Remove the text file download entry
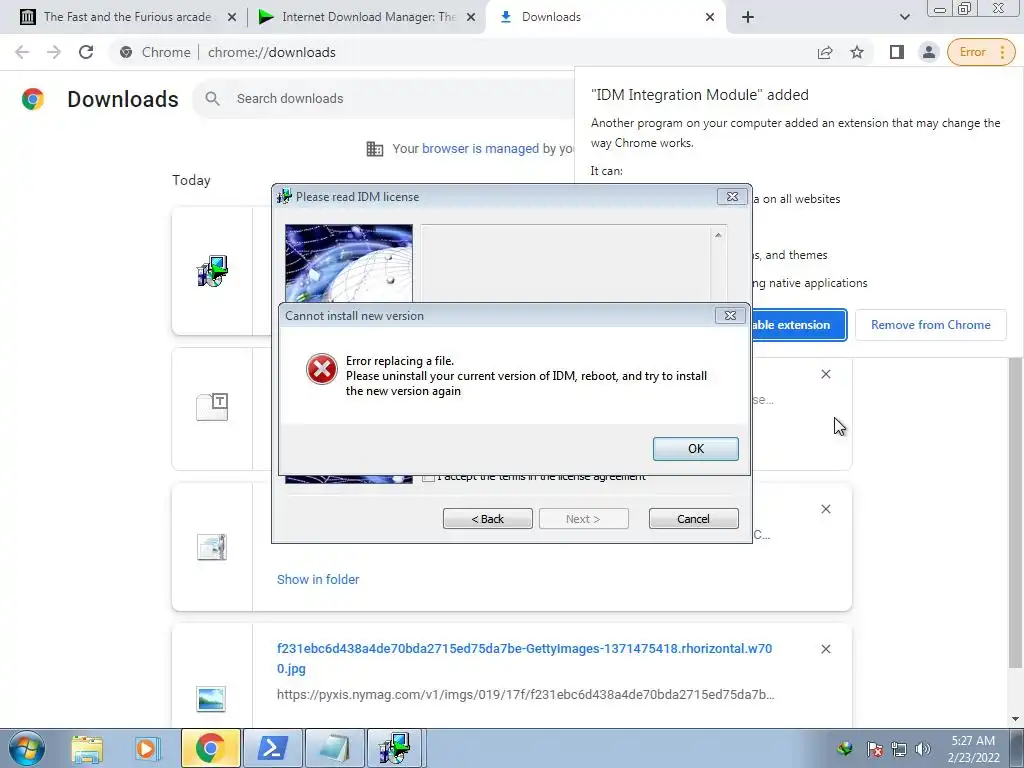Image resolution: width=1024 pixels, height=768 pixels. pos(825,374)
